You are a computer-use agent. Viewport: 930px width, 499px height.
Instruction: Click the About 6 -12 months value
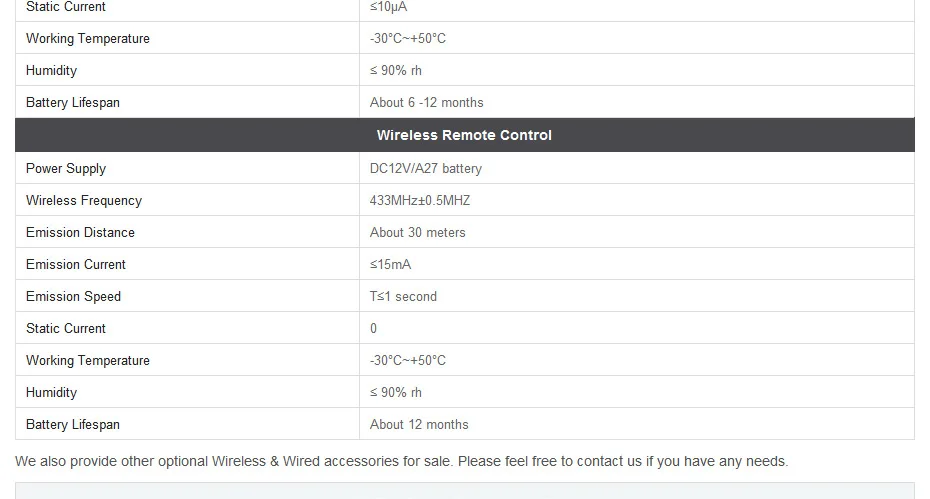pos(426,103)
